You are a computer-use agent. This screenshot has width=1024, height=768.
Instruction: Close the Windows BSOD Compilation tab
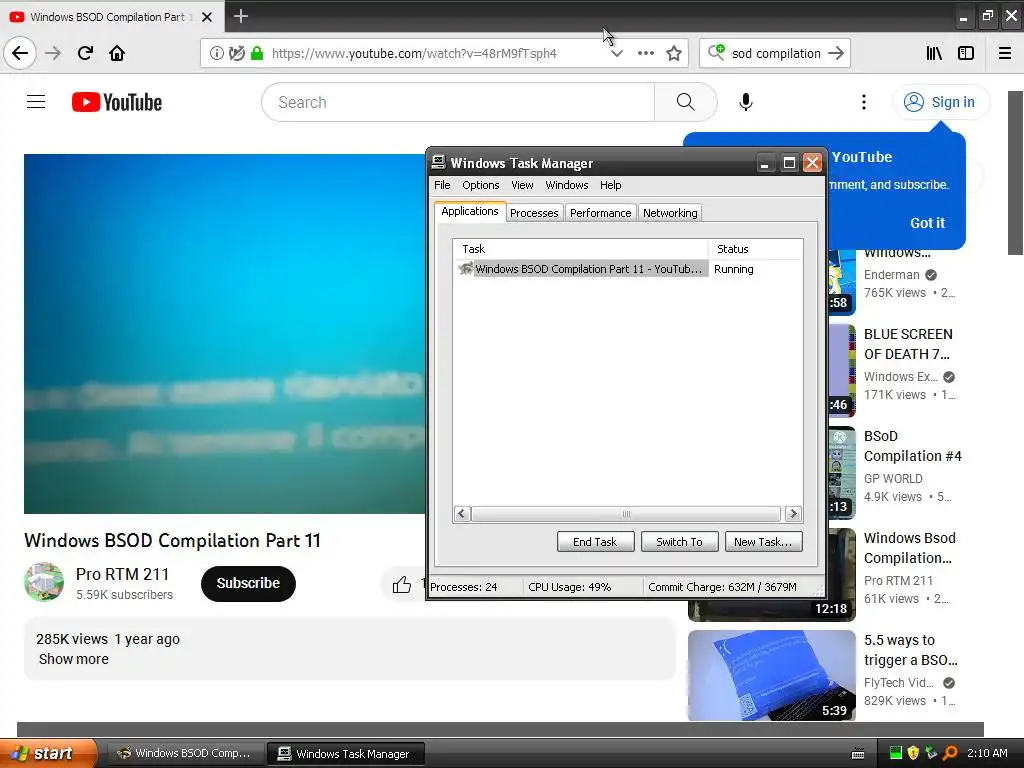coord(207,17)
